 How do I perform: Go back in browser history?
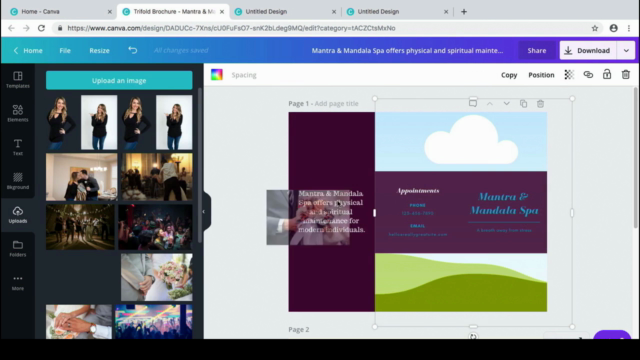pyautogui.click(x=11, y=28)
